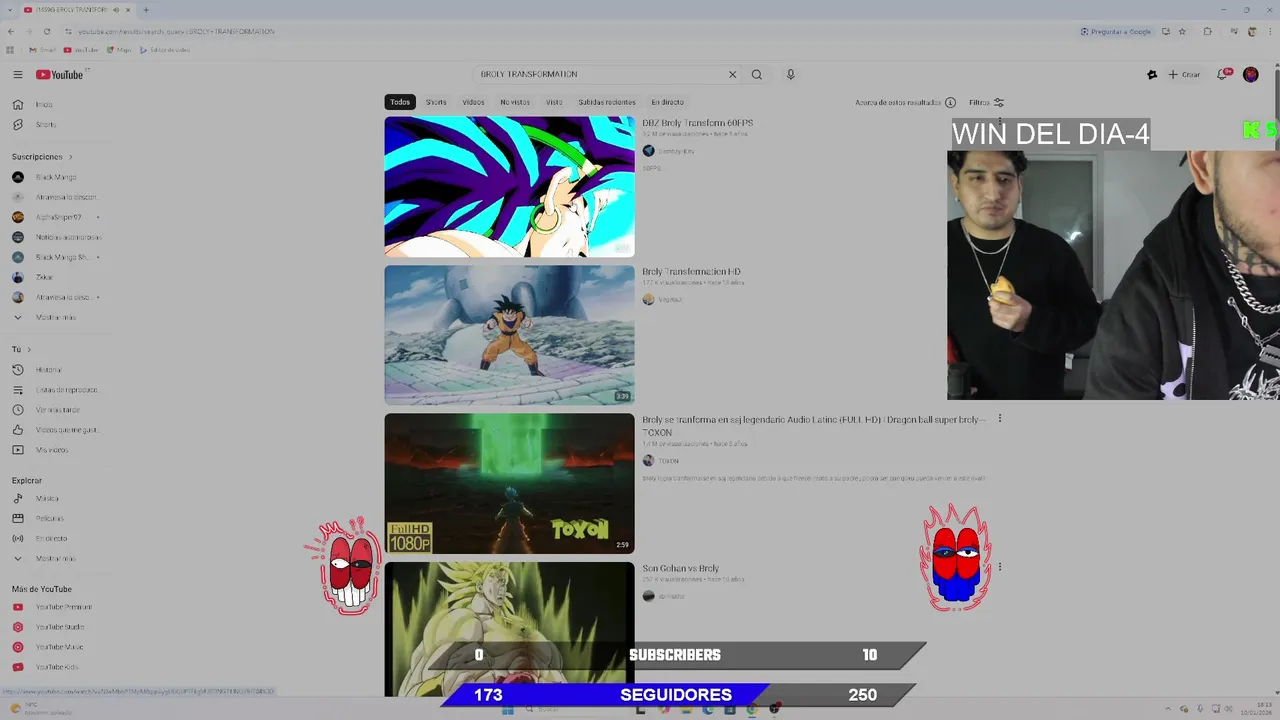Open the tab search dropdown arrow
Image resolution: width=1280 pixels, height=720 pixels.
click(x=10, y=10)
